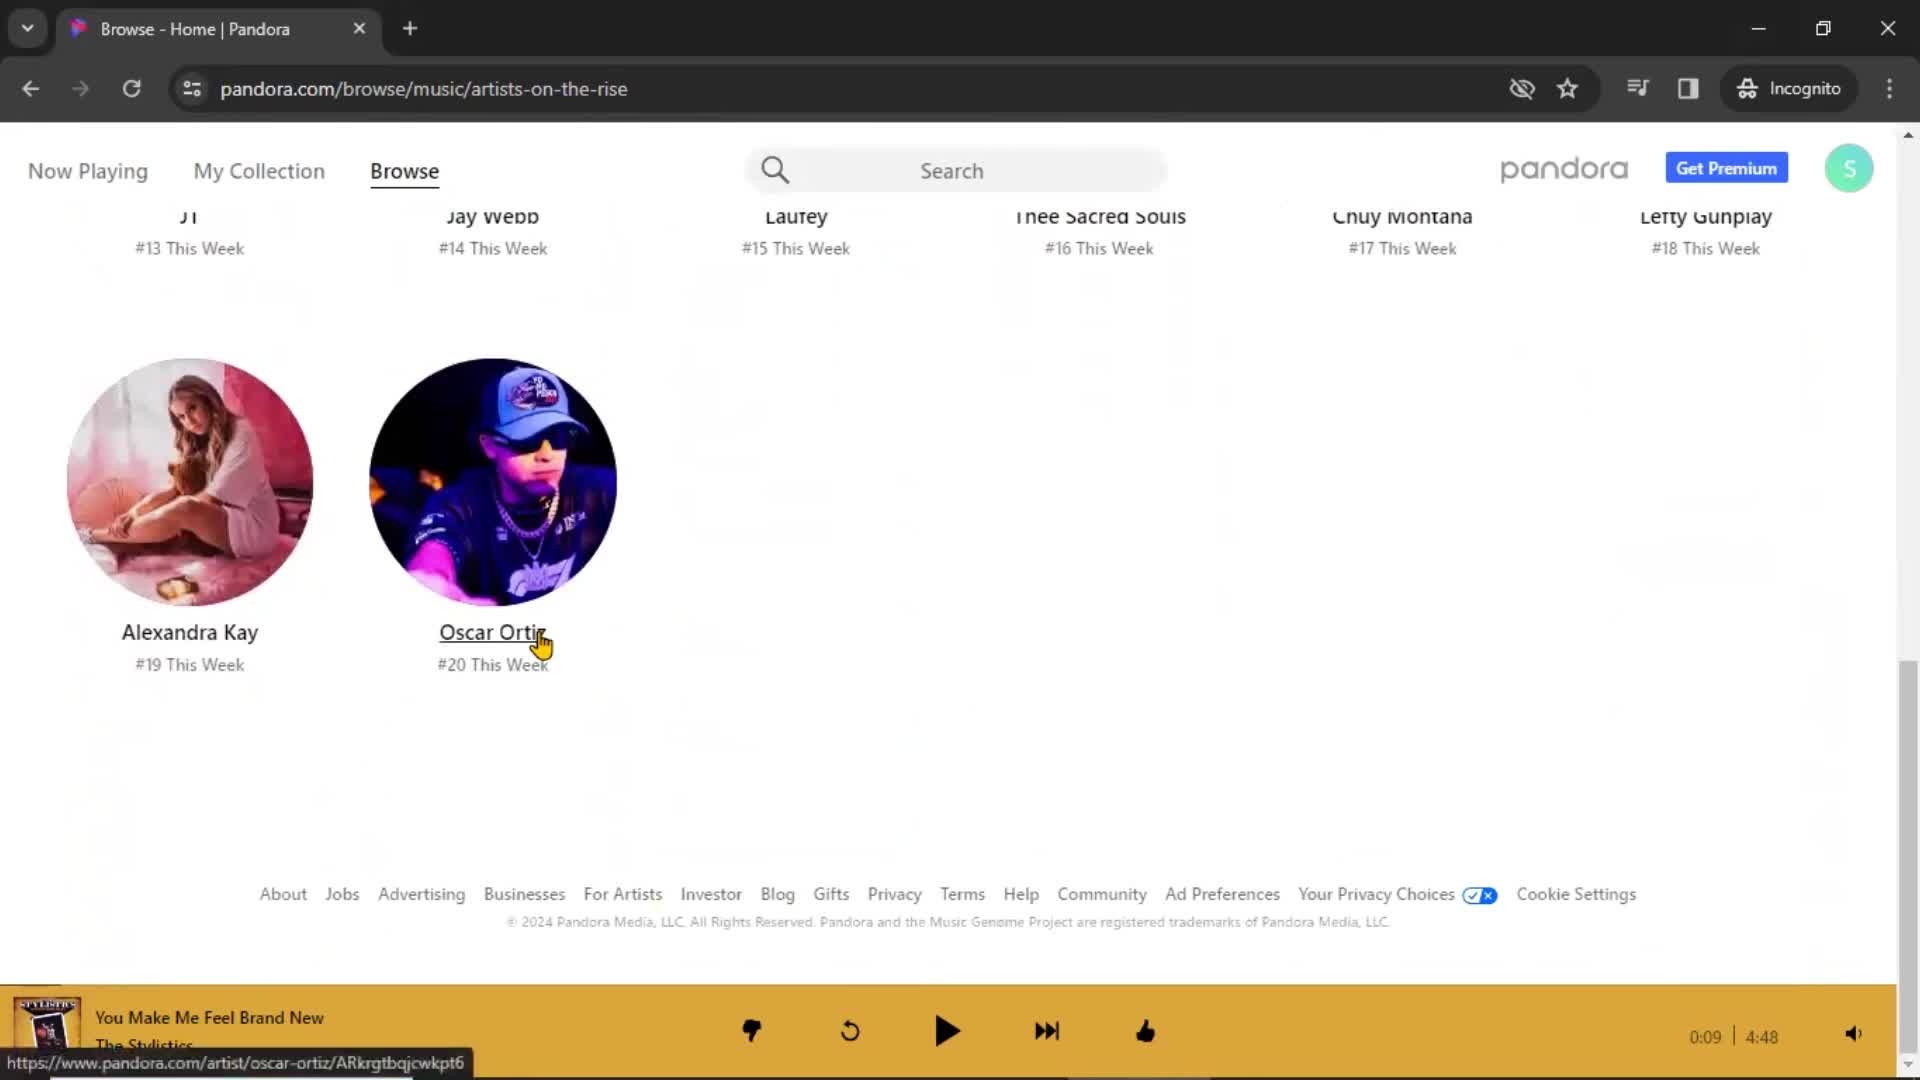Click the replay/replay icon to restart song
This screenshot has width=1920, height=1080.
point(849,1030)
